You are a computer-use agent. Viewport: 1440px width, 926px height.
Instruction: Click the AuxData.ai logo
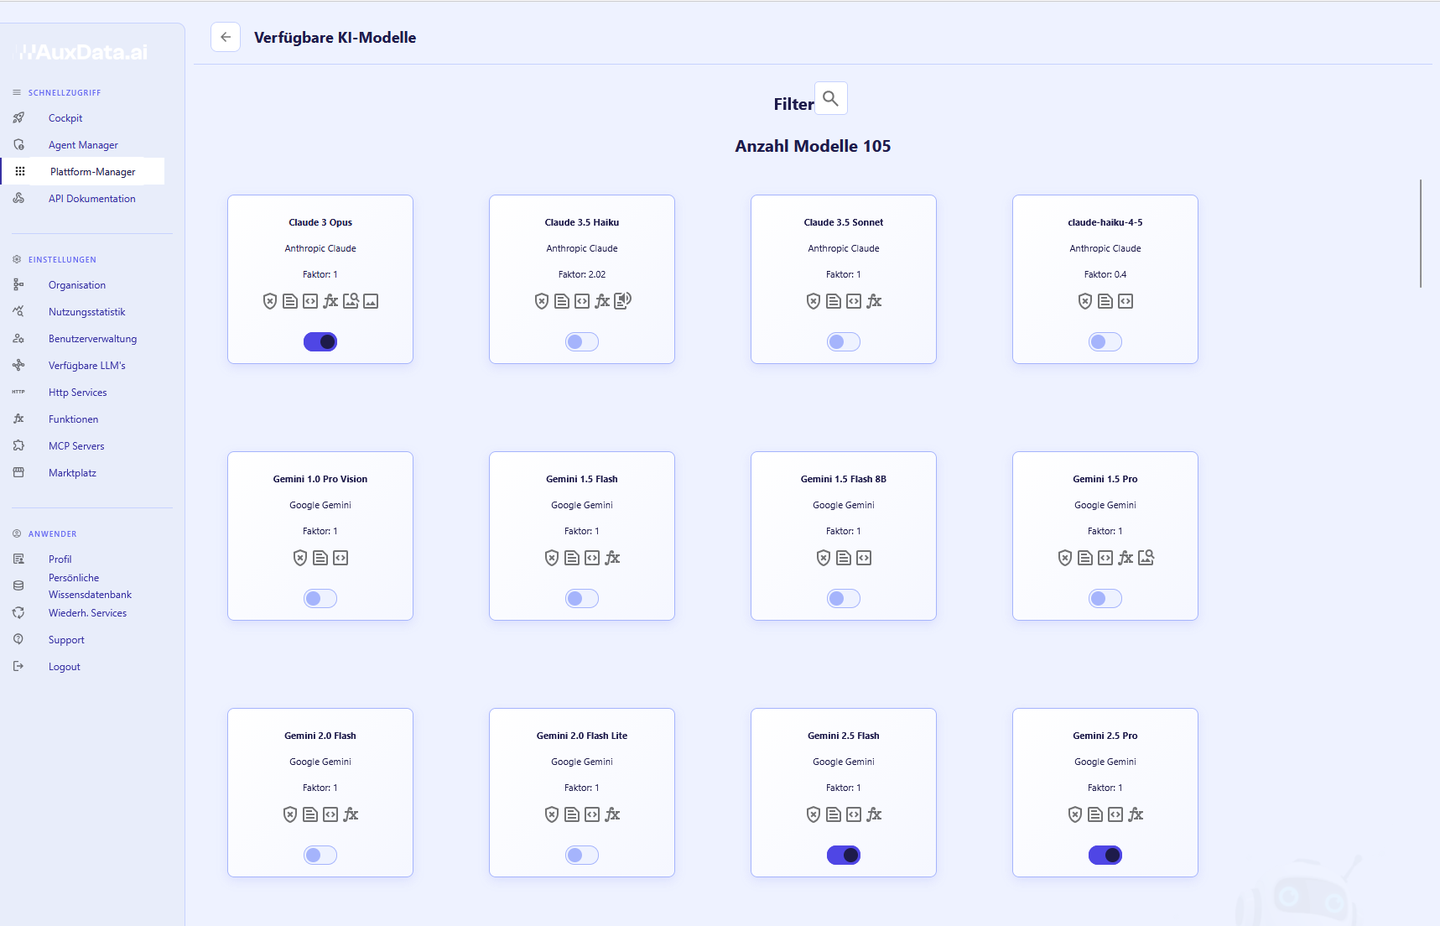tap(83, 52)
